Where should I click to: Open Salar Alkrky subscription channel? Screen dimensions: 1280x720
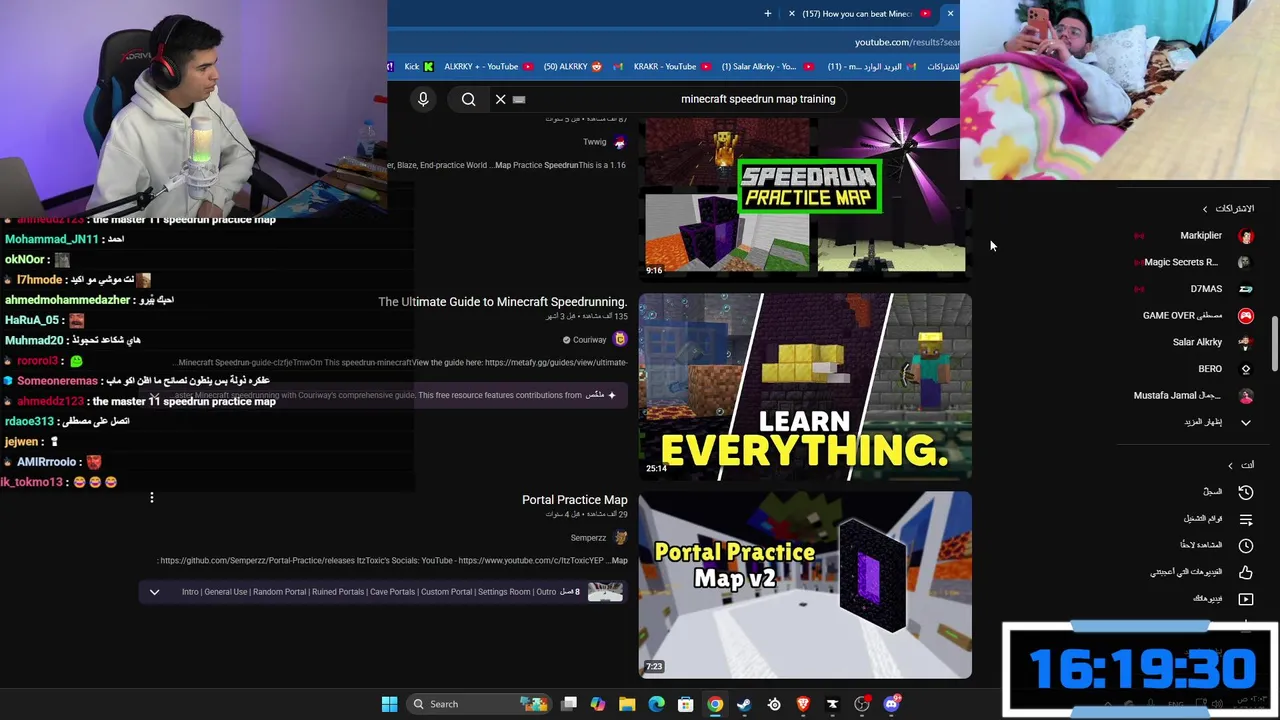1197,342
